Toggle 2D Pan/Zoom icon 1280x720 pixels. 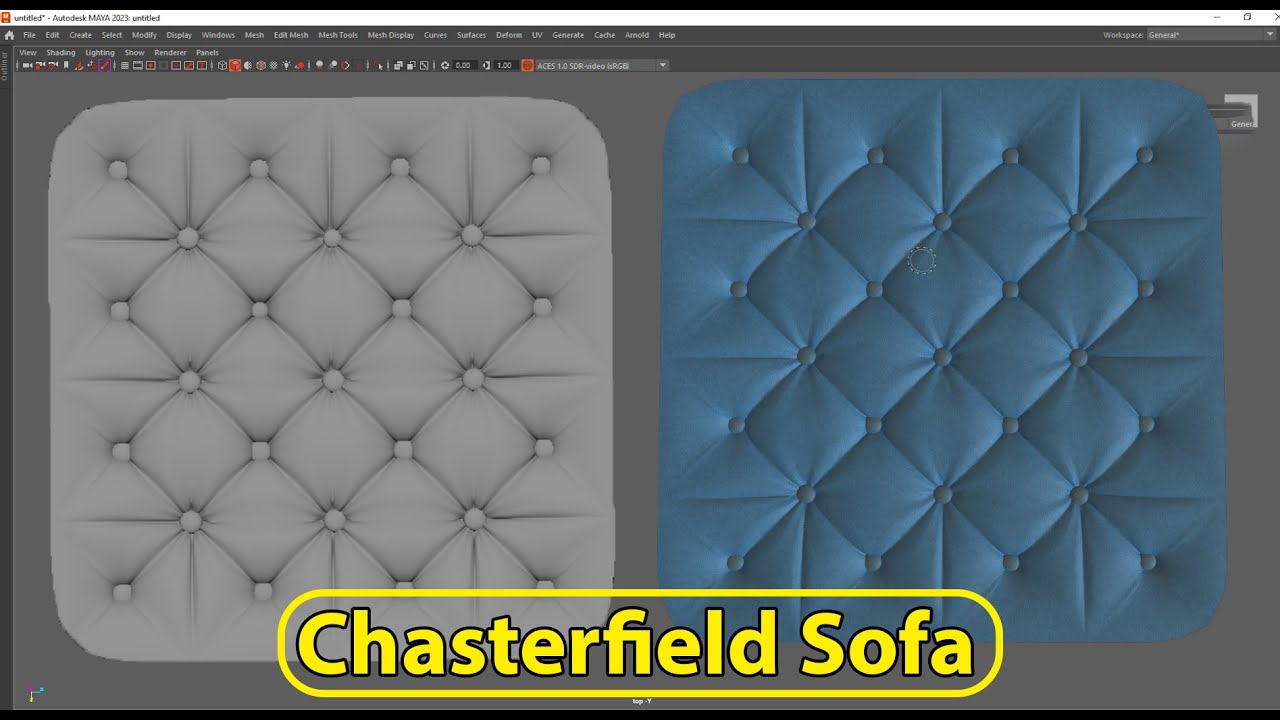point(92,65)
